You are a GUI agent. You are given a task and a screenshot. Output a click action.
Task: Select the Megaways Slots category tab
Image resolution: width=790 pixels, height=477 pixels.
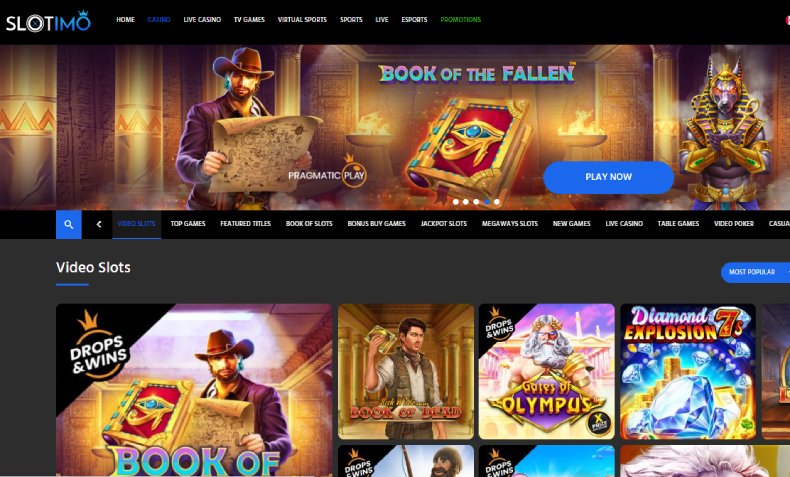point(510,224)
